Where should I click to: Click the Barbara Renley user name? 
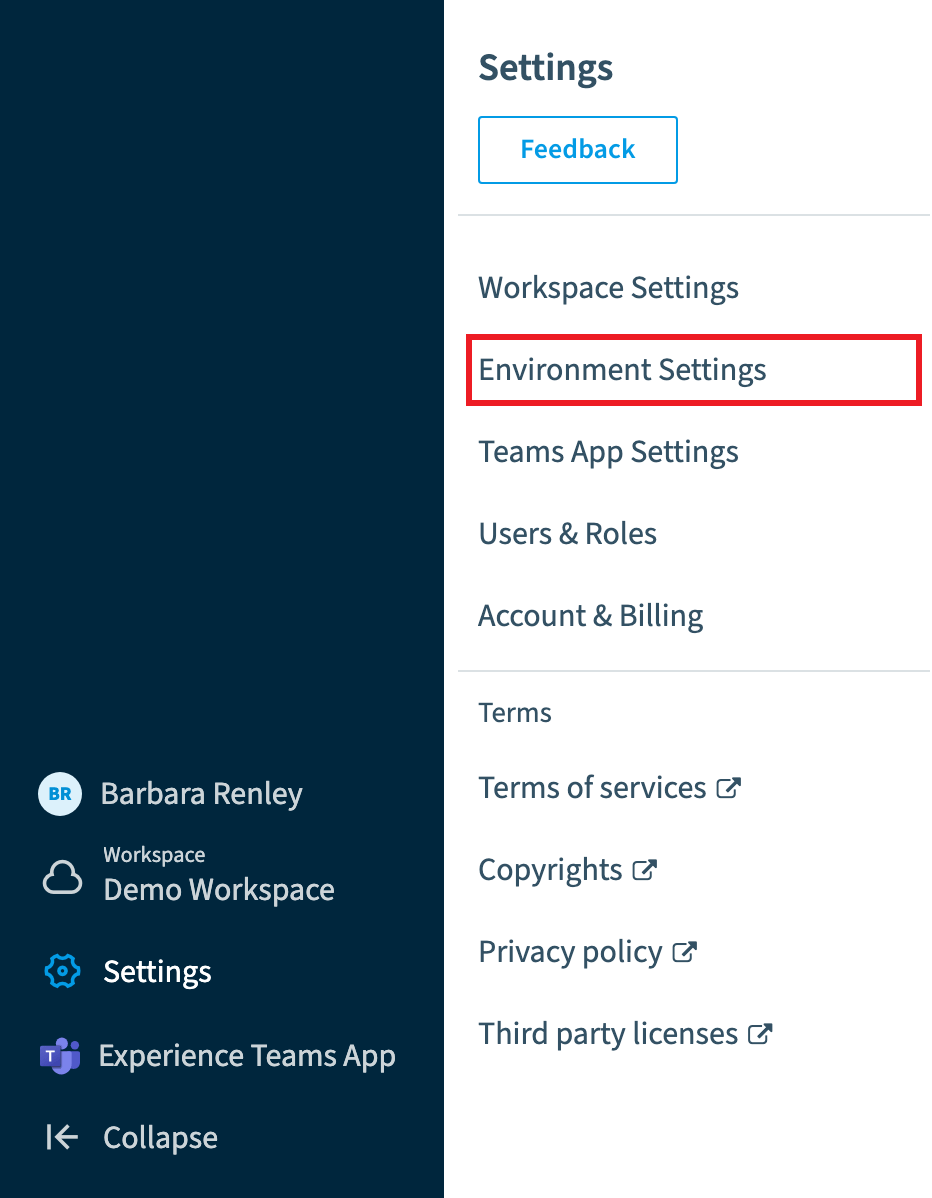[202, 794]
